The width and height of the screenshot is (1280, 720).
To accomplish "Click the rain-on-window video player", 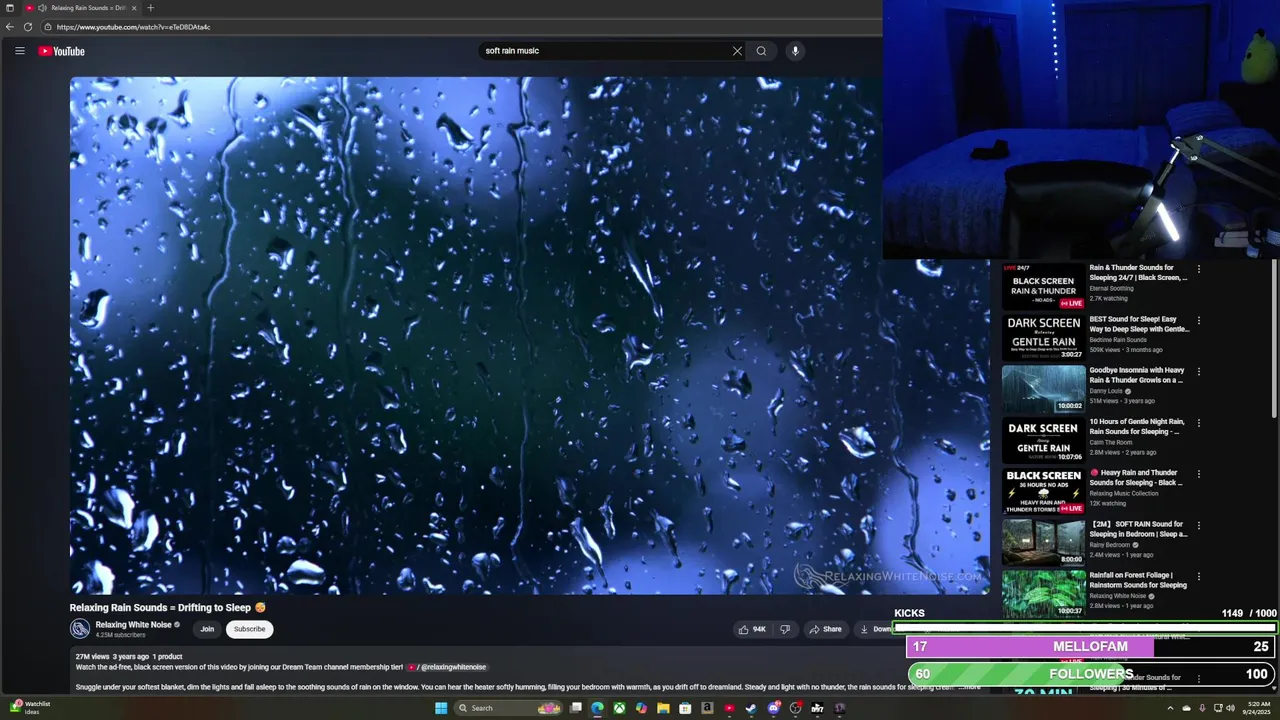I will (x=530, y=336).
